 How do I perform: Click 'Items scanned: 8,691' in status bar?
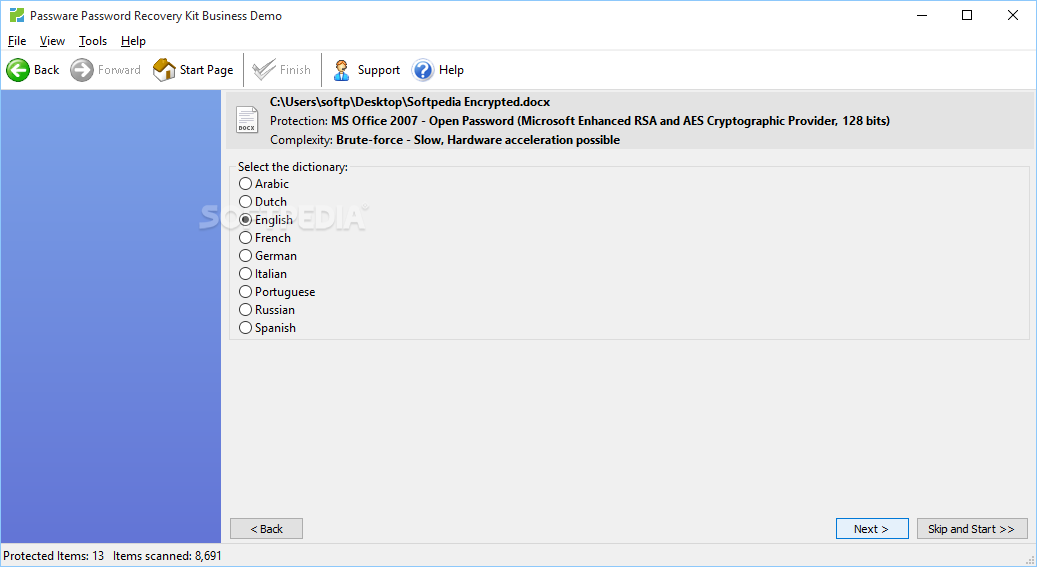coord(167,556)
